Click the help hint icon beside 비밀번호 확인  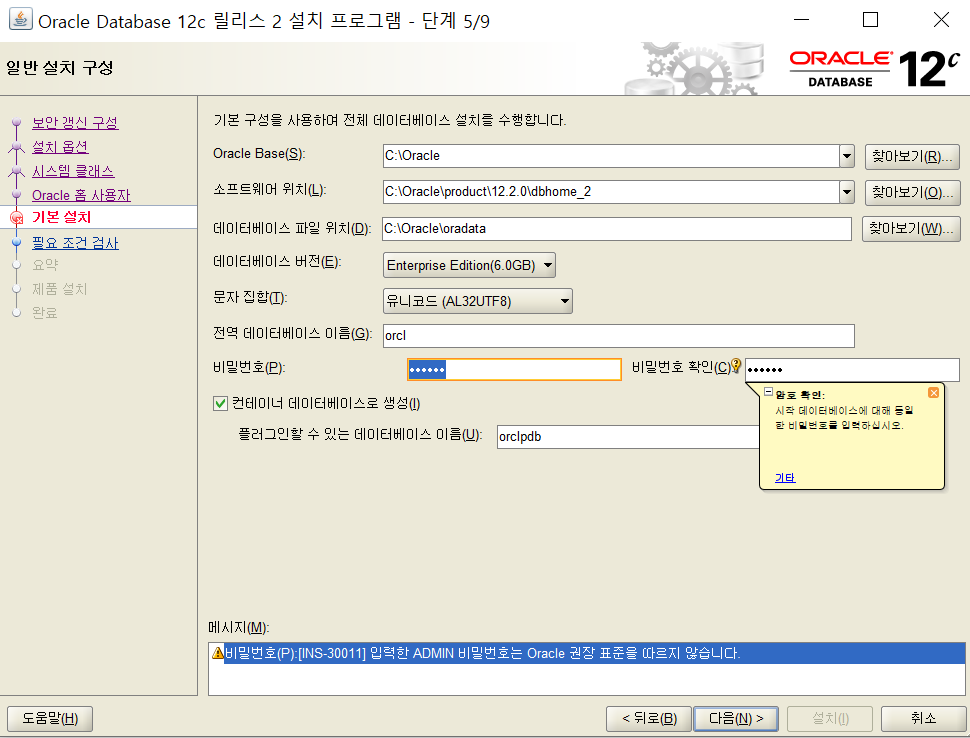point(736,366)
